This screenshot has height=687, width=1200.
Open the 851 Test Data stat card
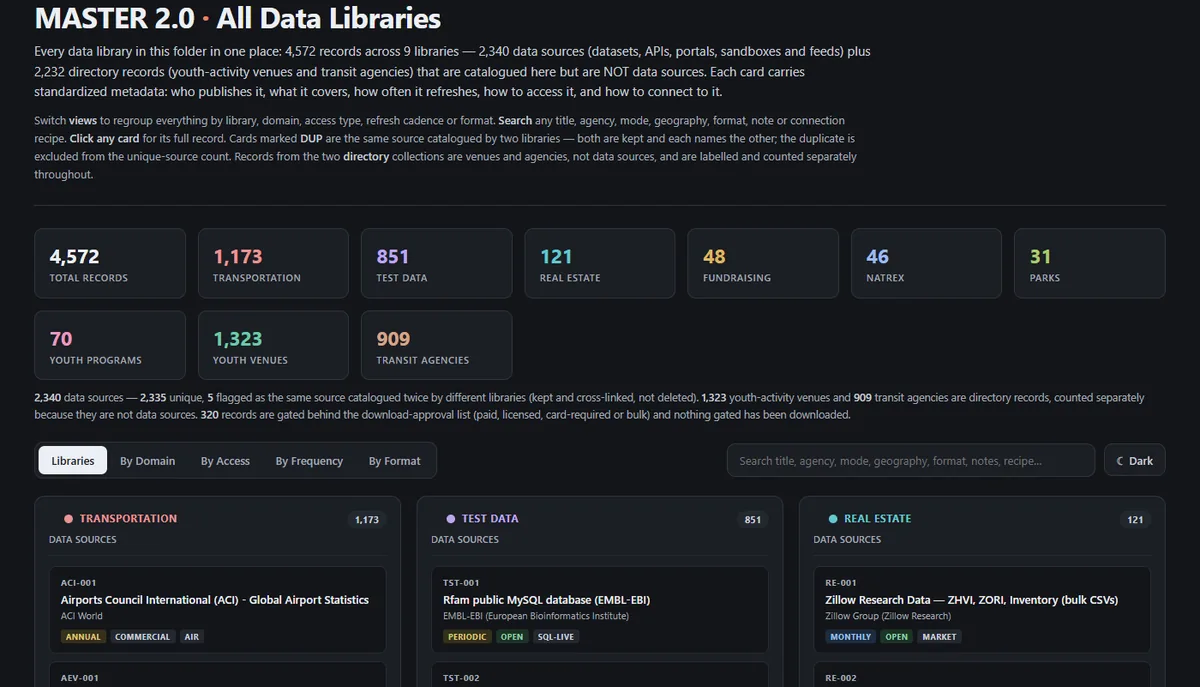coord(436,263)
